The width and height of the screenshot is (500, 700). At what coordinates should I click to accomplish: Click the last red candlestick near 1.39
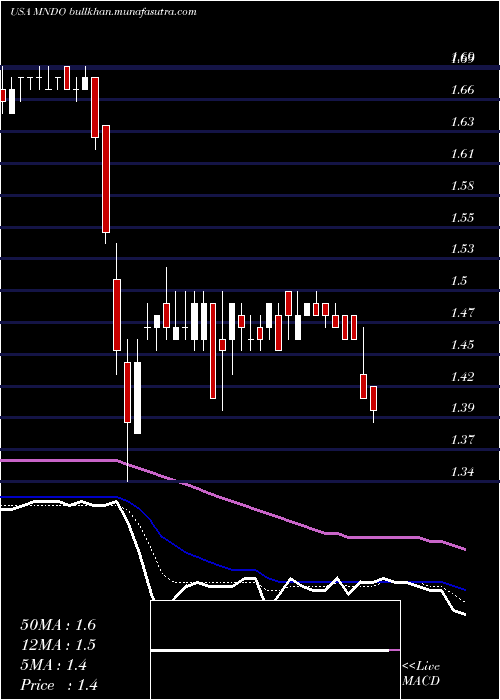pyautogui.click(x=374, y=398)
